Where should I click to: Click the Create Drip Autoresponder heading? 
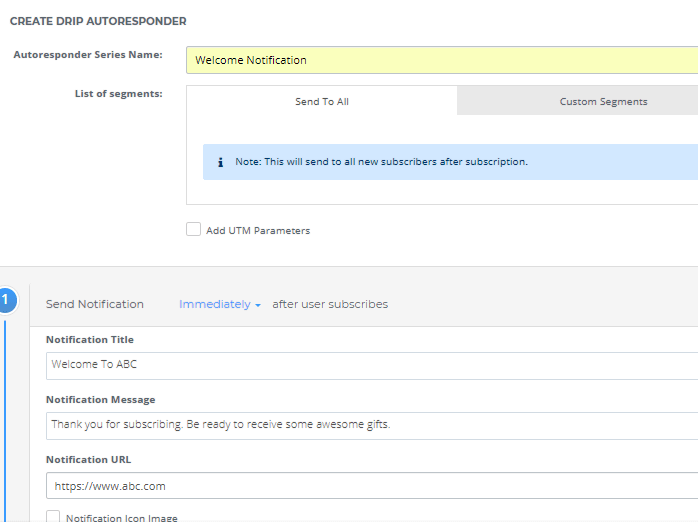point(98,21)
